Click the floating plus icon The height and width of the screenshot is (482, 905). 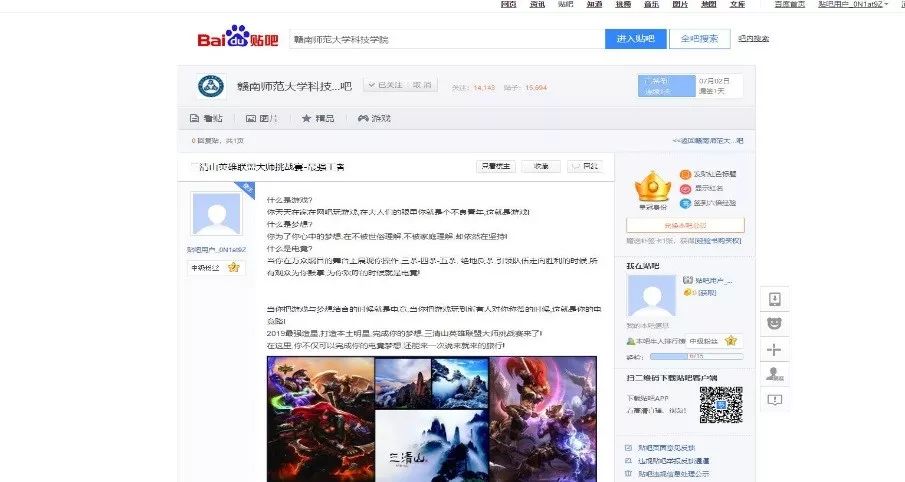pyautogui.click(x=775, y=349)
